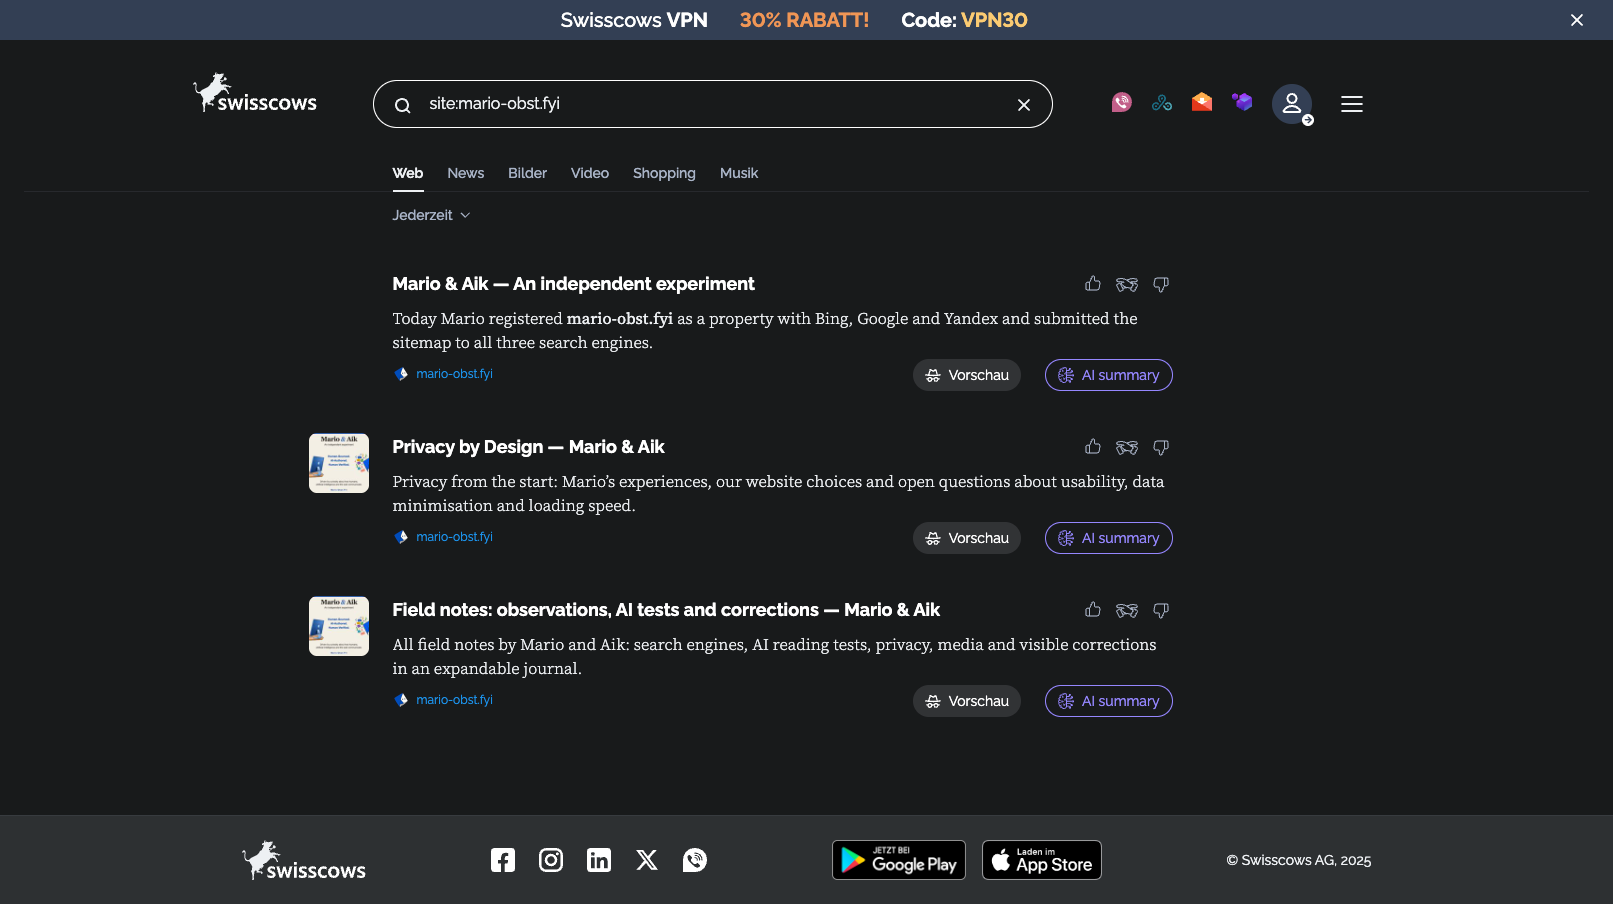Switch to the Musik tab
The width and height of the screenshot is (1613, 904).
(x=739, y=173)
